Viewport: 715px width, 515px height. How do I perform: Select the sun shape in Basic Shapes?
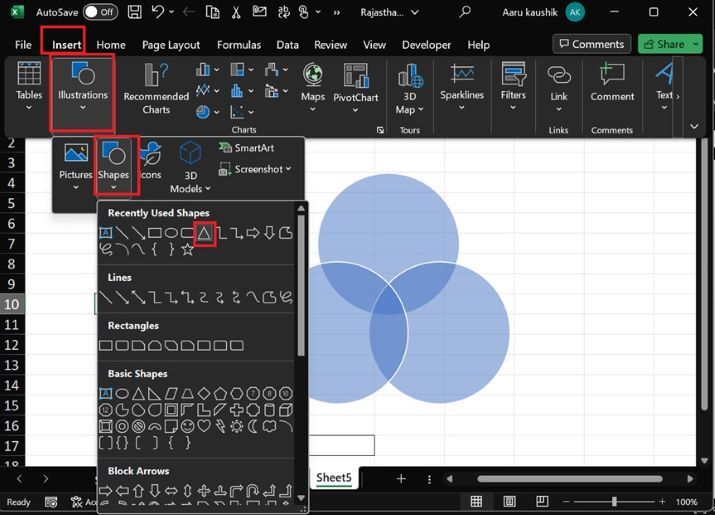[237, 426]
